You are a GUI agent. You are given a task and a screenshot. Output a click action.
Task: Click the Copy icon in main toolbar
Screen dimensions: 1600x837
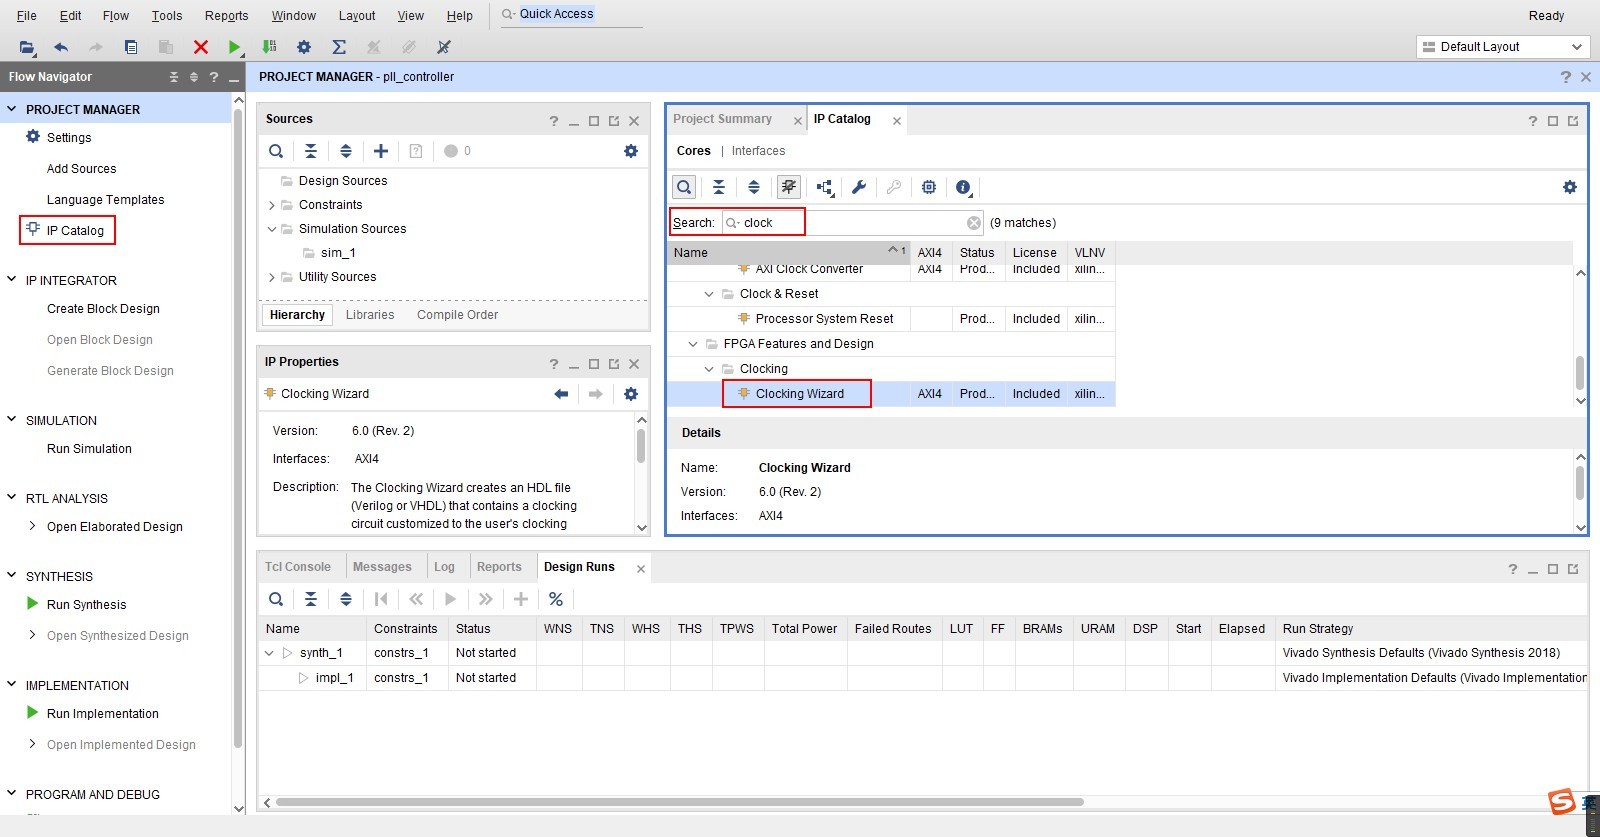(131, 47)
